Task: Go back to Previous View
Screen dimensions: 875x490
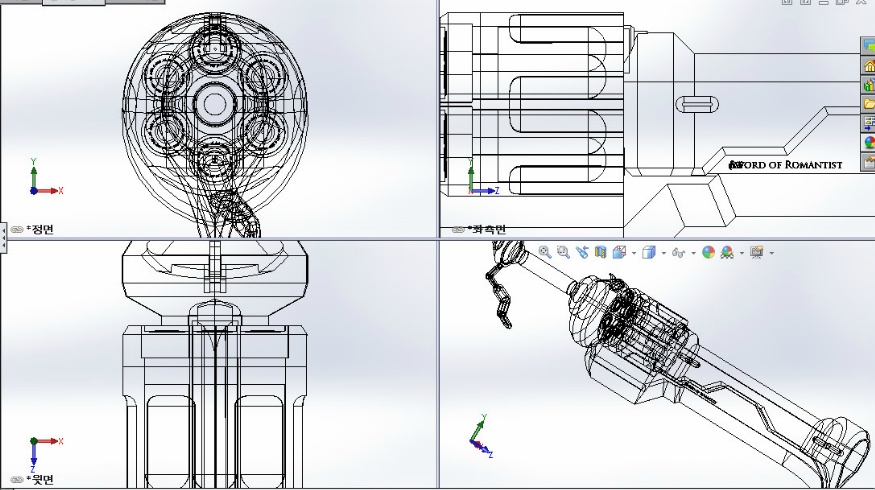Action: click(581, 253)
